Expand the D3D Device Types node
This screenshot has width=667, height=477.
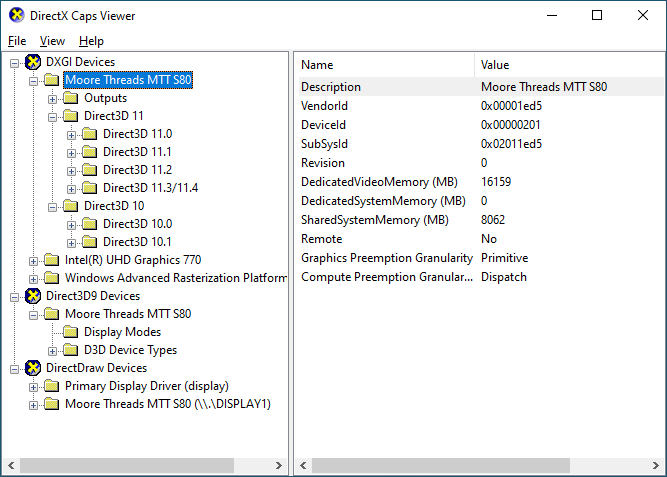(x=52, y=351)
